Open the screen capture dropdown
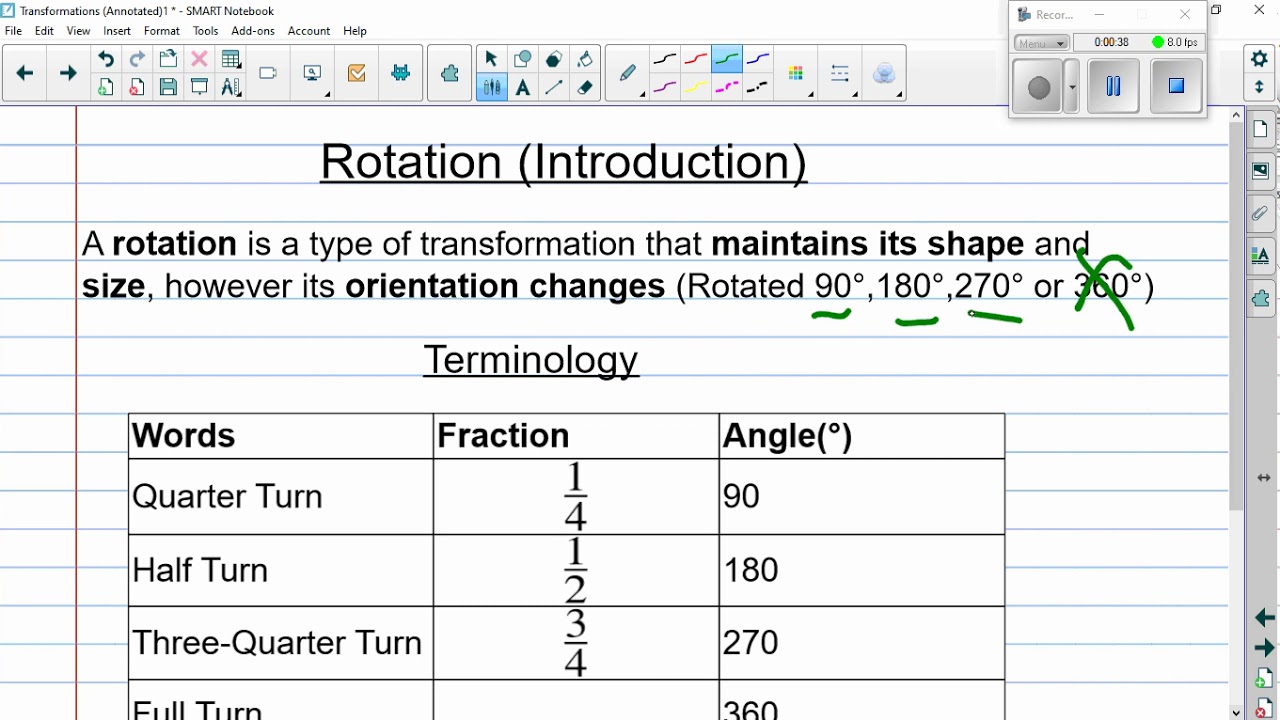Screen dimensions: 1280x720 point(313,73)
